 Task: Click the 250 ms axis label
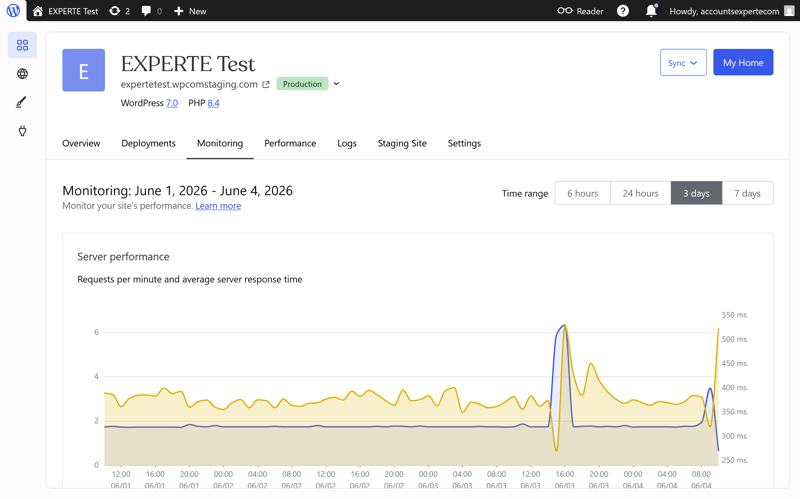coord(734,460)
